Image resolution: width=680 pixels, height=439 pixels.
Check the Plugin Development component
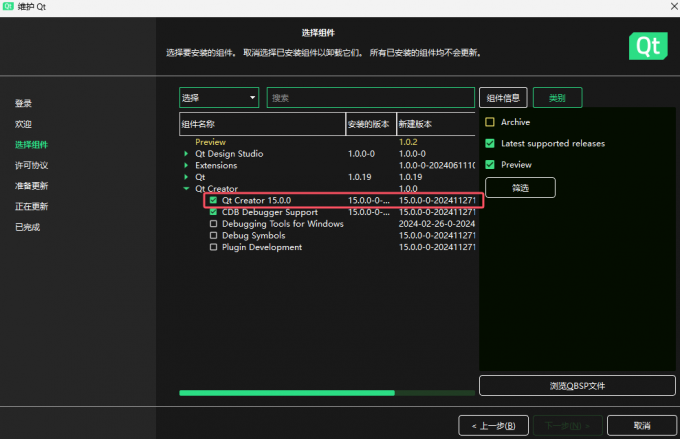click(213, 247)
